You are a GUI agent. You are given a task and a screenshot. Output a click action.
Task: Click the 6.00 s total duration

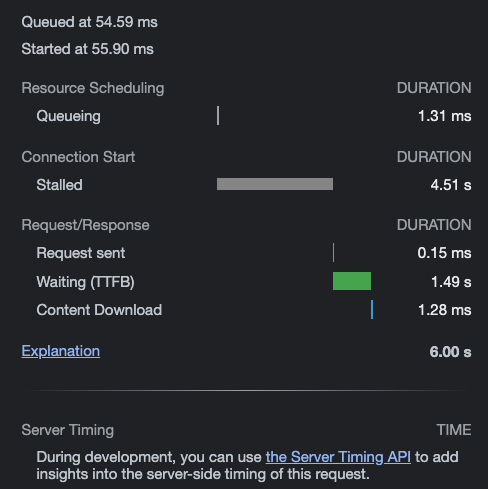coord(450,352)
